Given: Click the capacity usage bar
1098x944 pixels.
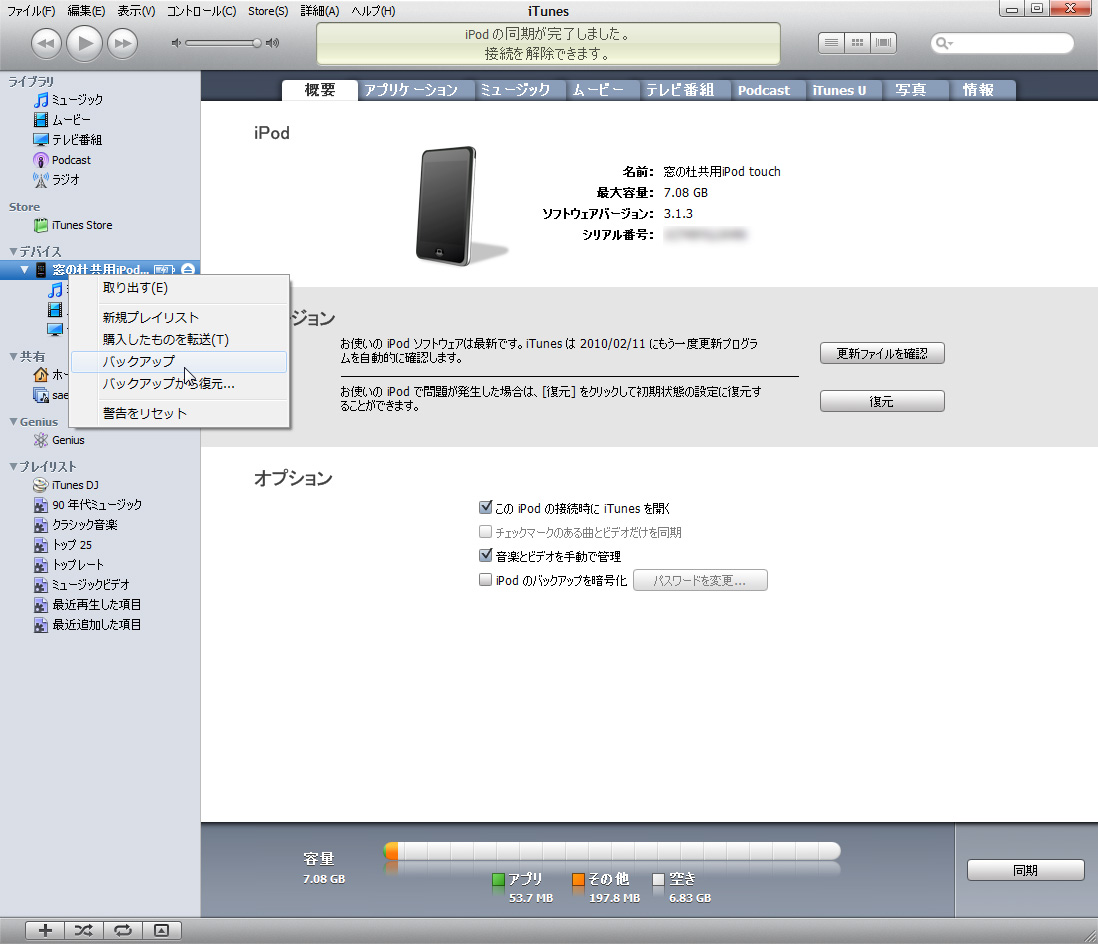Looking at the screenshot, I should (612, 852).
